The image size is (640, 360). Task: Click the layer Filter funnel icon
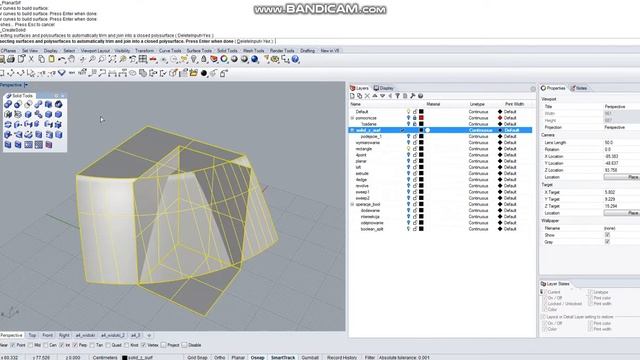click(398, 96)
